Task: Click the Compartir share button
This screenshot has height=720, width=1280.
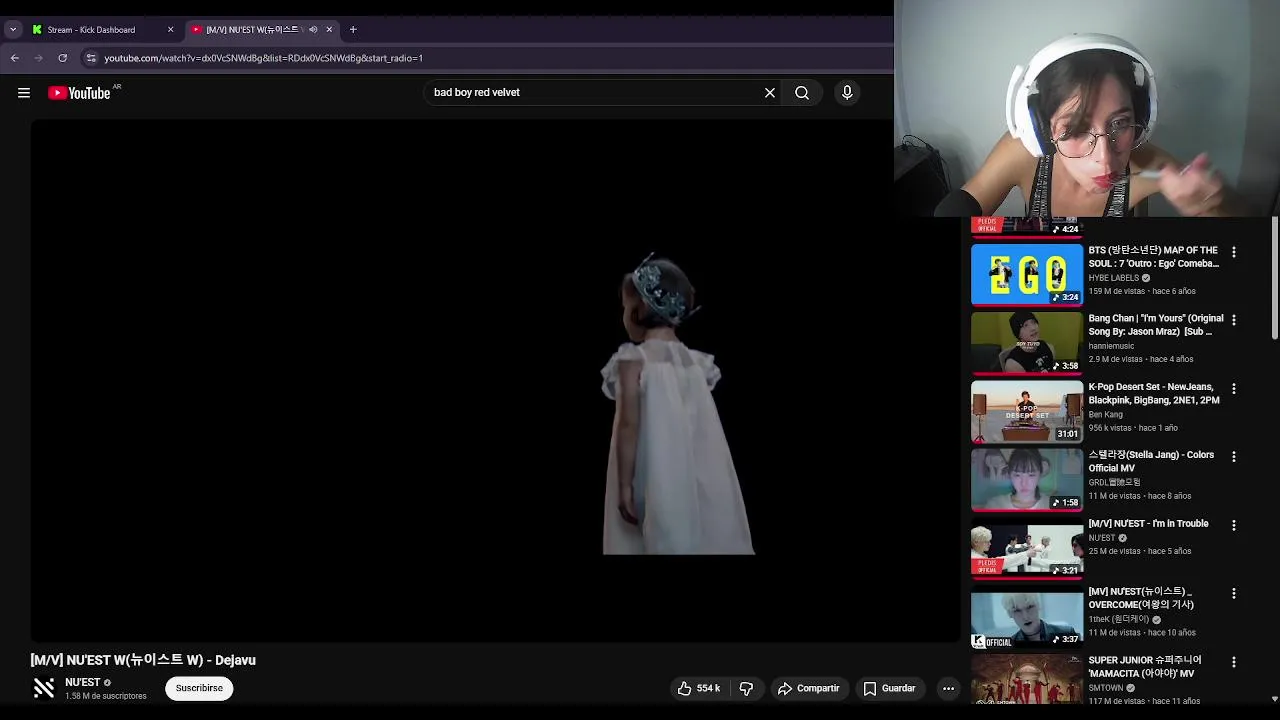Action: pos(808,688)
